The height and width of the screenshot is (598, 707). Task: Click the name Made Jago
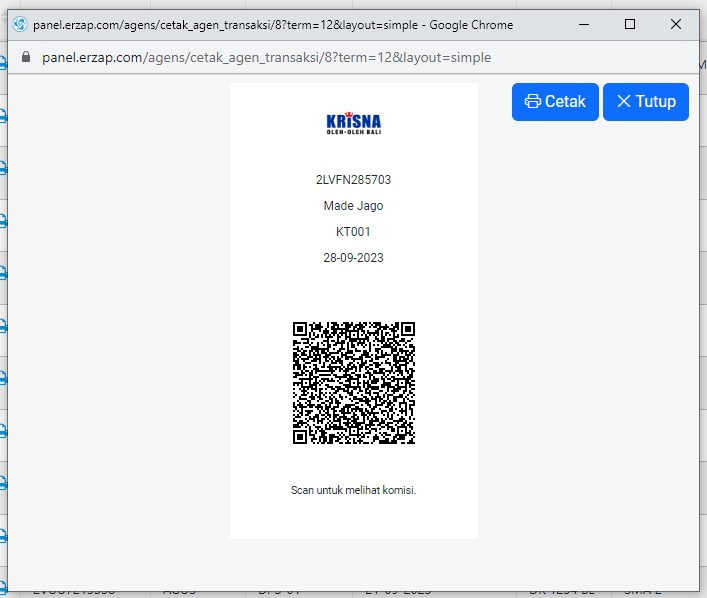click(x=354, y=206)
